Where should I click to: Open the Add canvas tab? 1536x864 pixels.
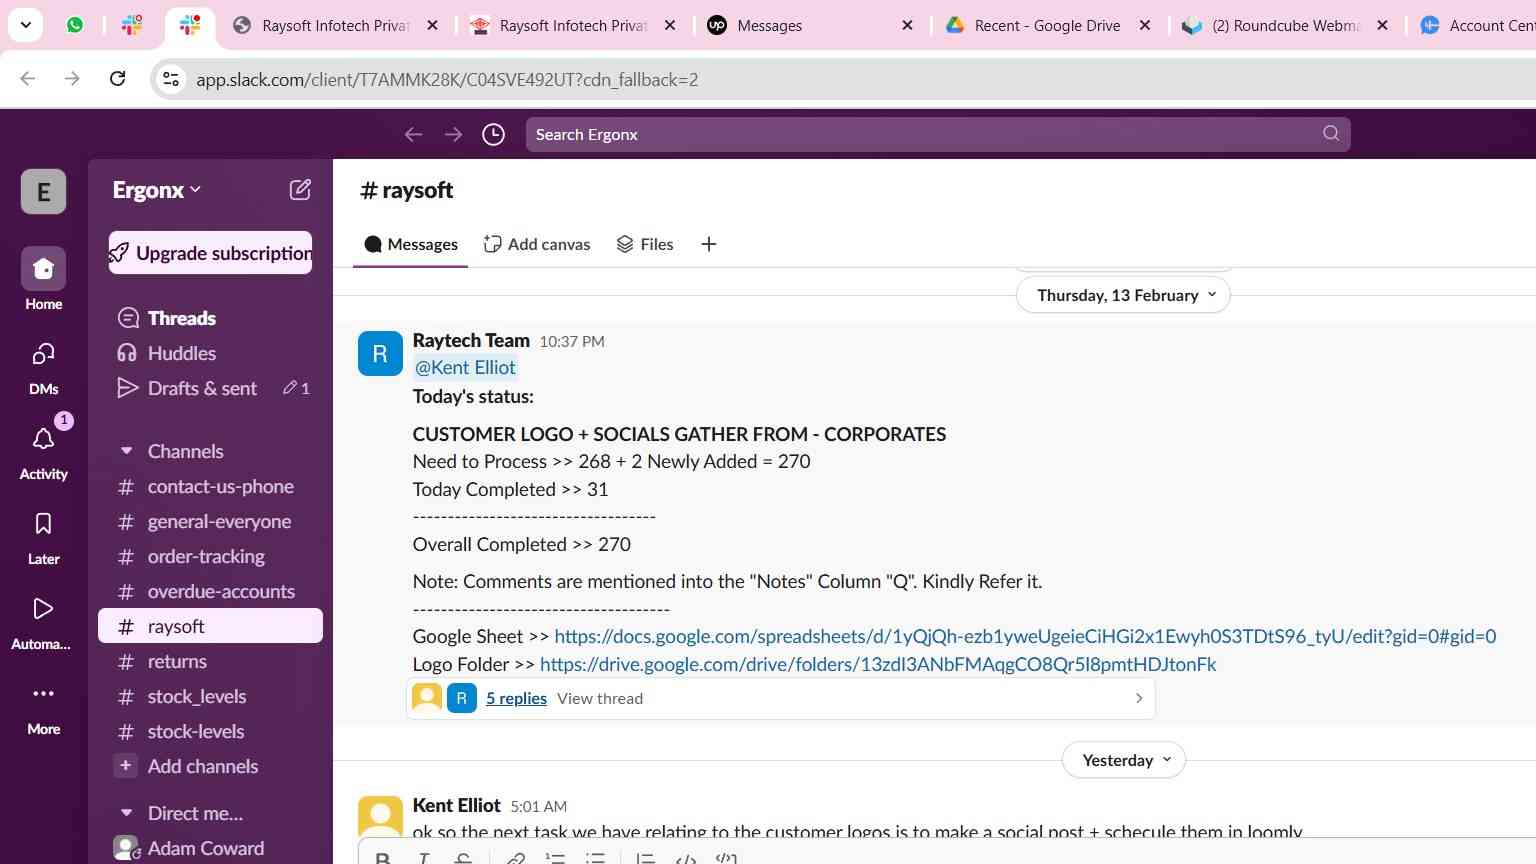coord(537,244)
